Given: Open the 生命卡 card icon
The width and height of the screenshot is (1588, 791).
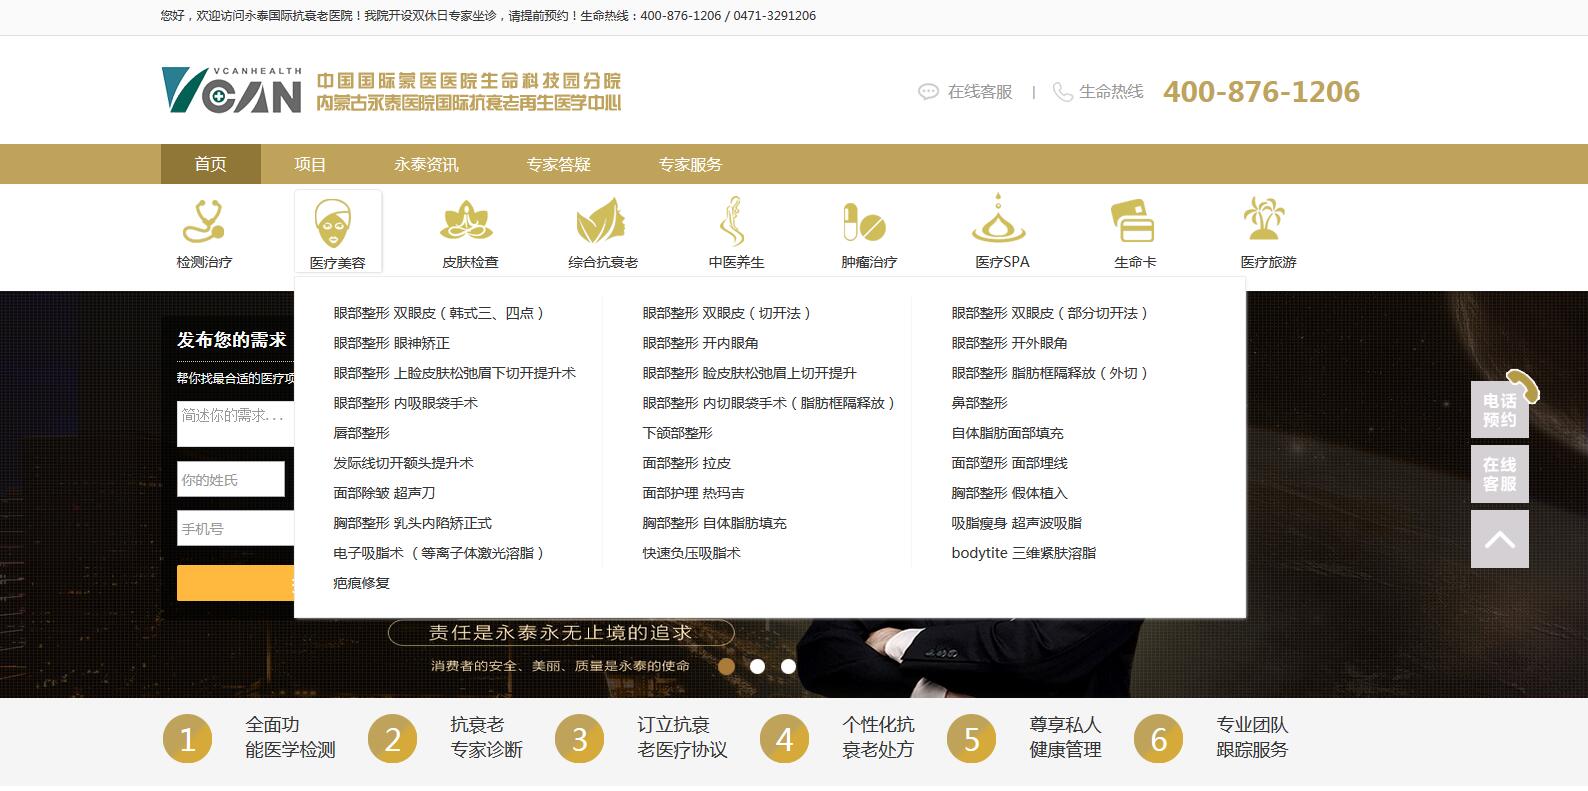Looking at the screenshot, I should (x=1134, y=220).
